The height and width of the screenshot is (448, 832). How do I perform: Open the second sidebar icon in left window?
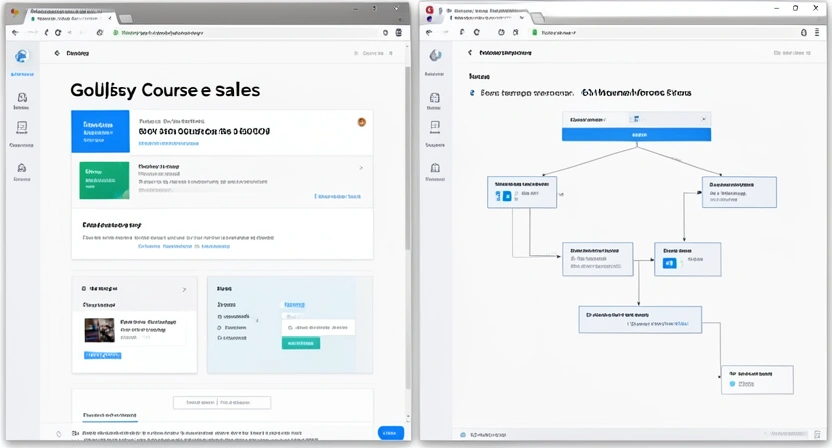coord(22,98)
